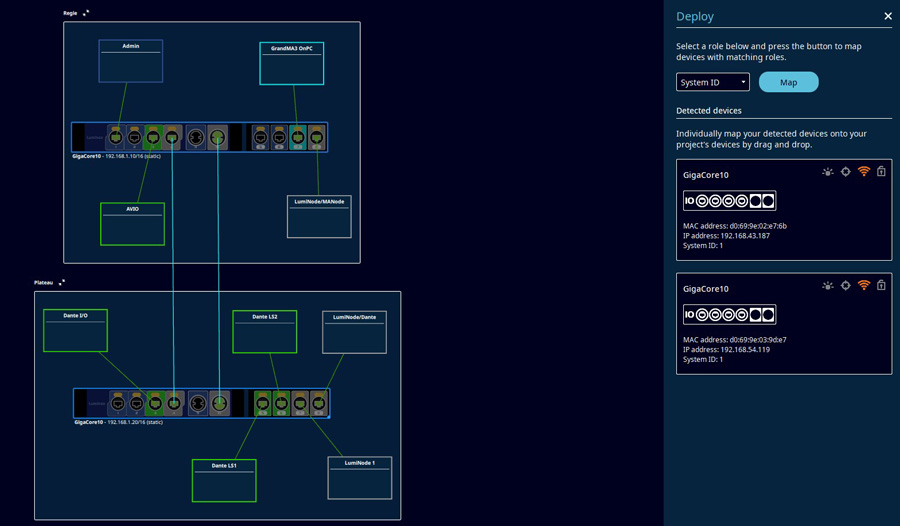The width and height of the screenshot is (900, 526).
Task: Select empty port 2 on the Plateau switch
Action: tap(136, 404)
